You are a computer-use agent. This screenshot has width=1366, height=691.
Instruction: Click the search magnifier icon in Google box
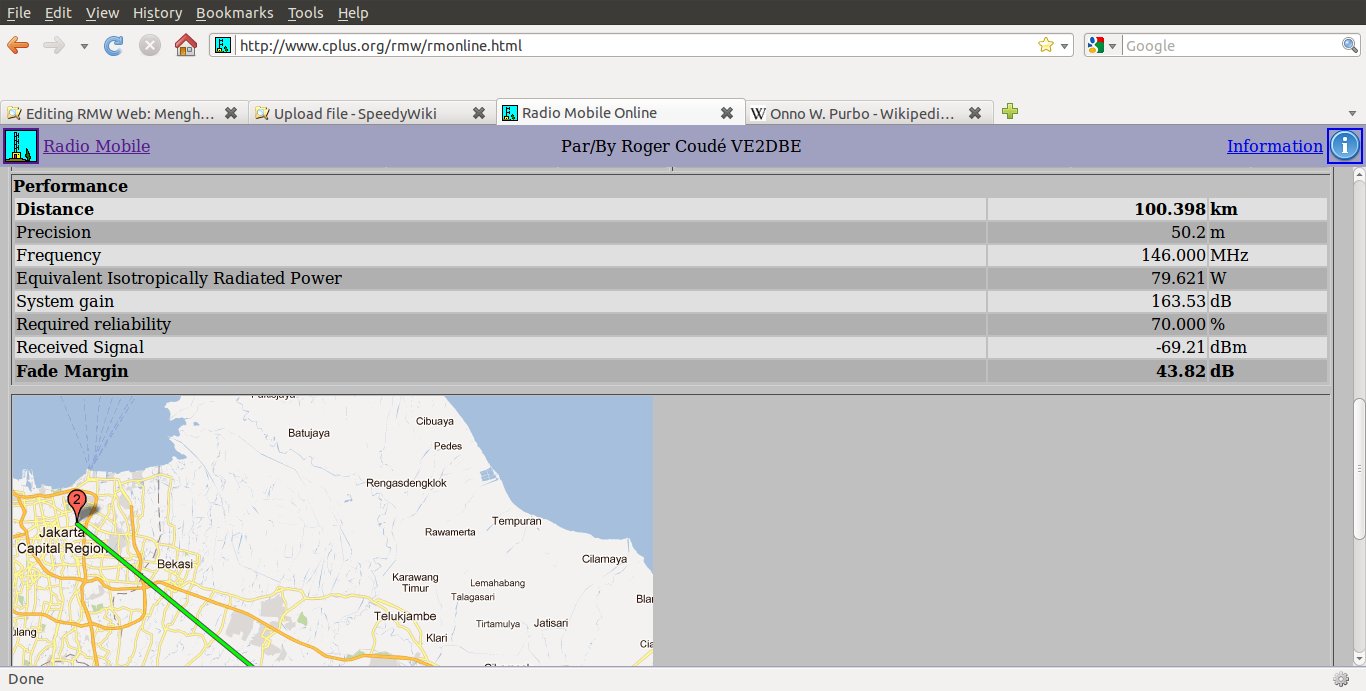[1349, 45]
